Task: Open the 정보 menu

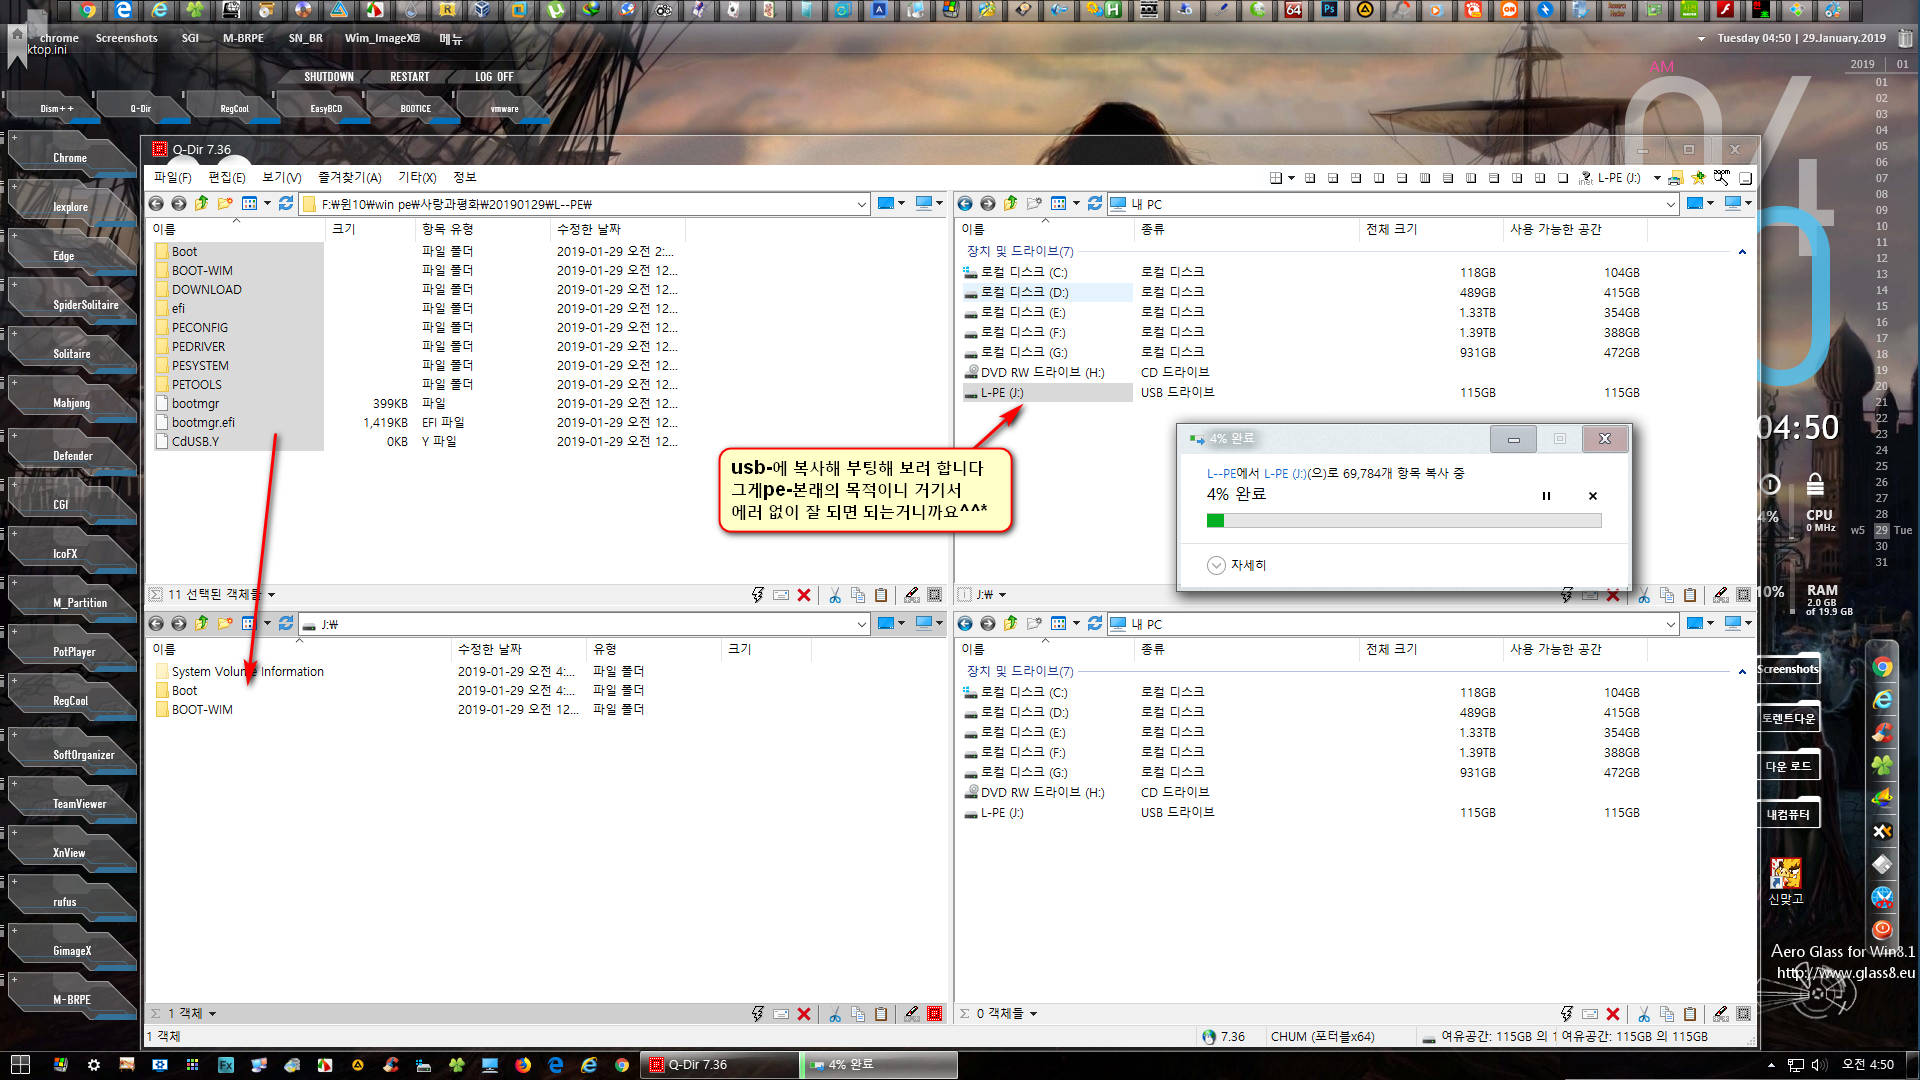Action: (465, 177)
